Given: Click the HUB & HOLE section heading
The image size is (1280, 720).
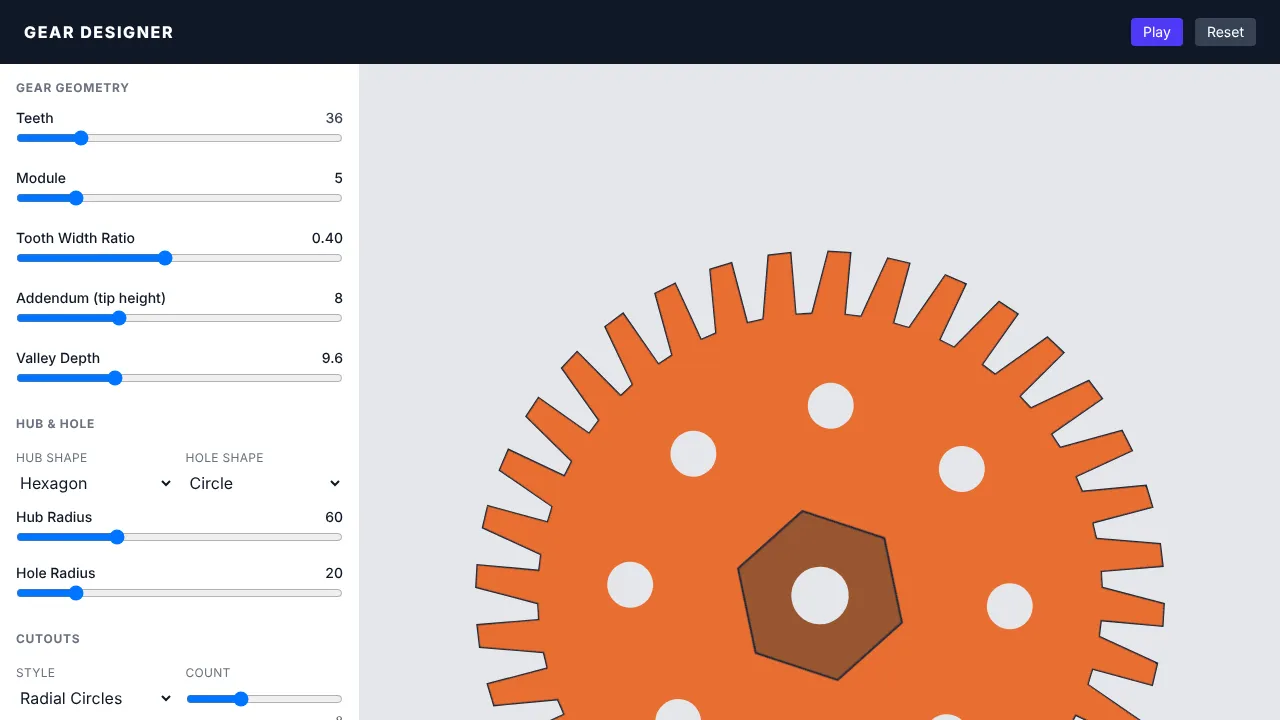Looking at the screenshot, I should [55, 424].
